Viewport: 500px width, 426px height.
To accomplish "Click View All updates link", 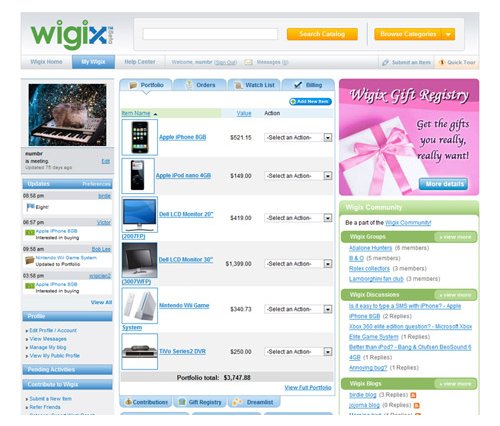I will pyautogui.click(x=101, y=302).
